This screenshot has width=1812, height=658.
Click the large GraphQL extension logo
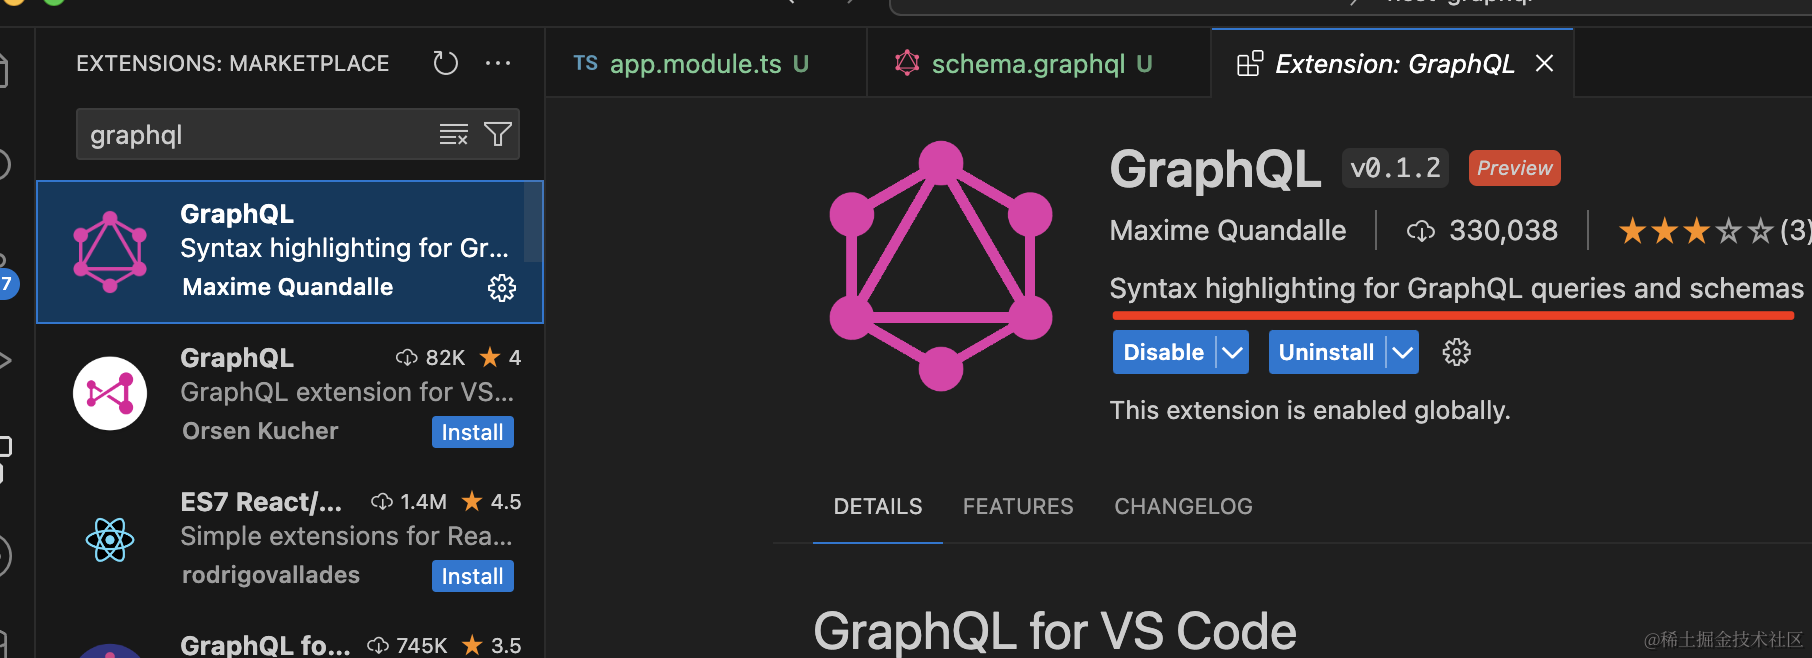pos(940,266)
